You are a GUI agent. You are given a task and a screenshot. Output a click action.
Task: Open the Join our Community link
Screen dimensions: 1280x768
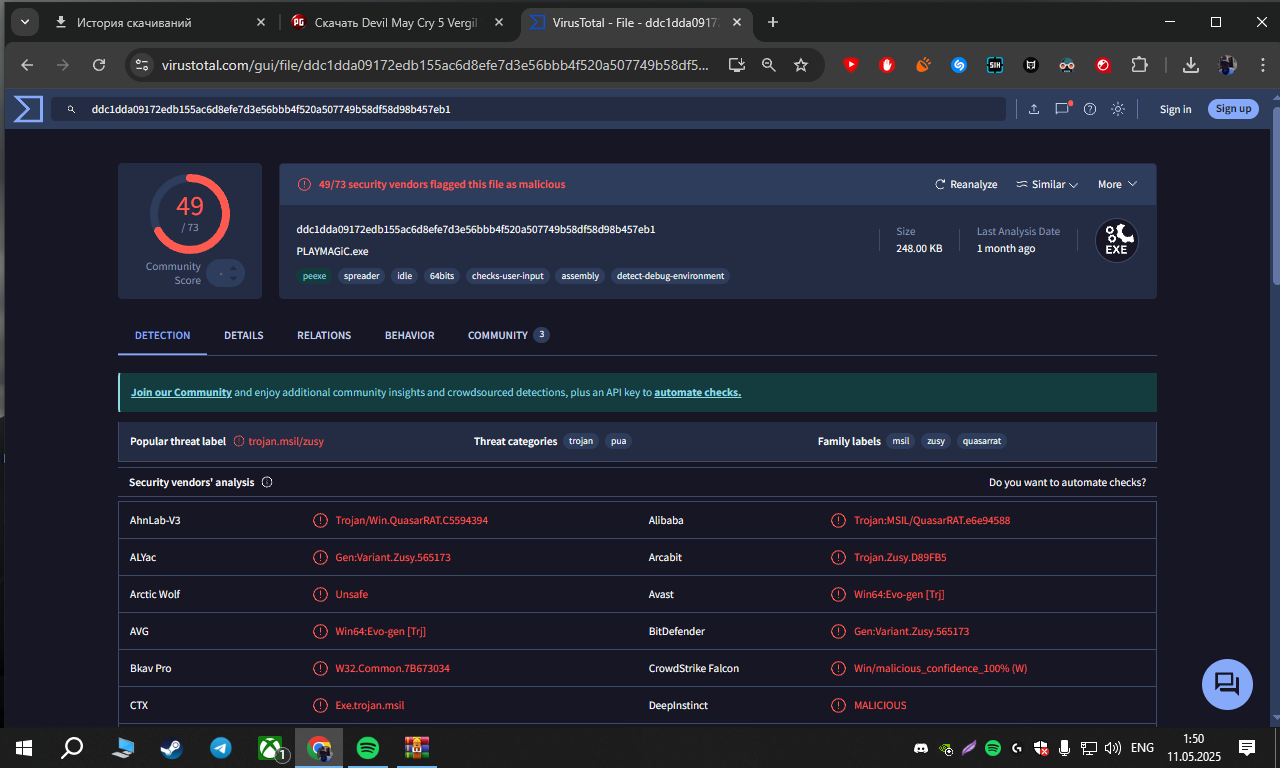tap(181, 393)
